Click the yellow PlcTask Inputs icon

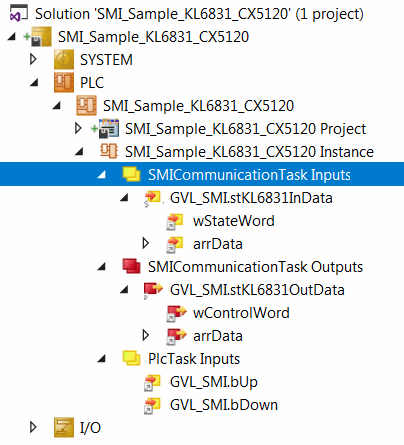[131, 359]
